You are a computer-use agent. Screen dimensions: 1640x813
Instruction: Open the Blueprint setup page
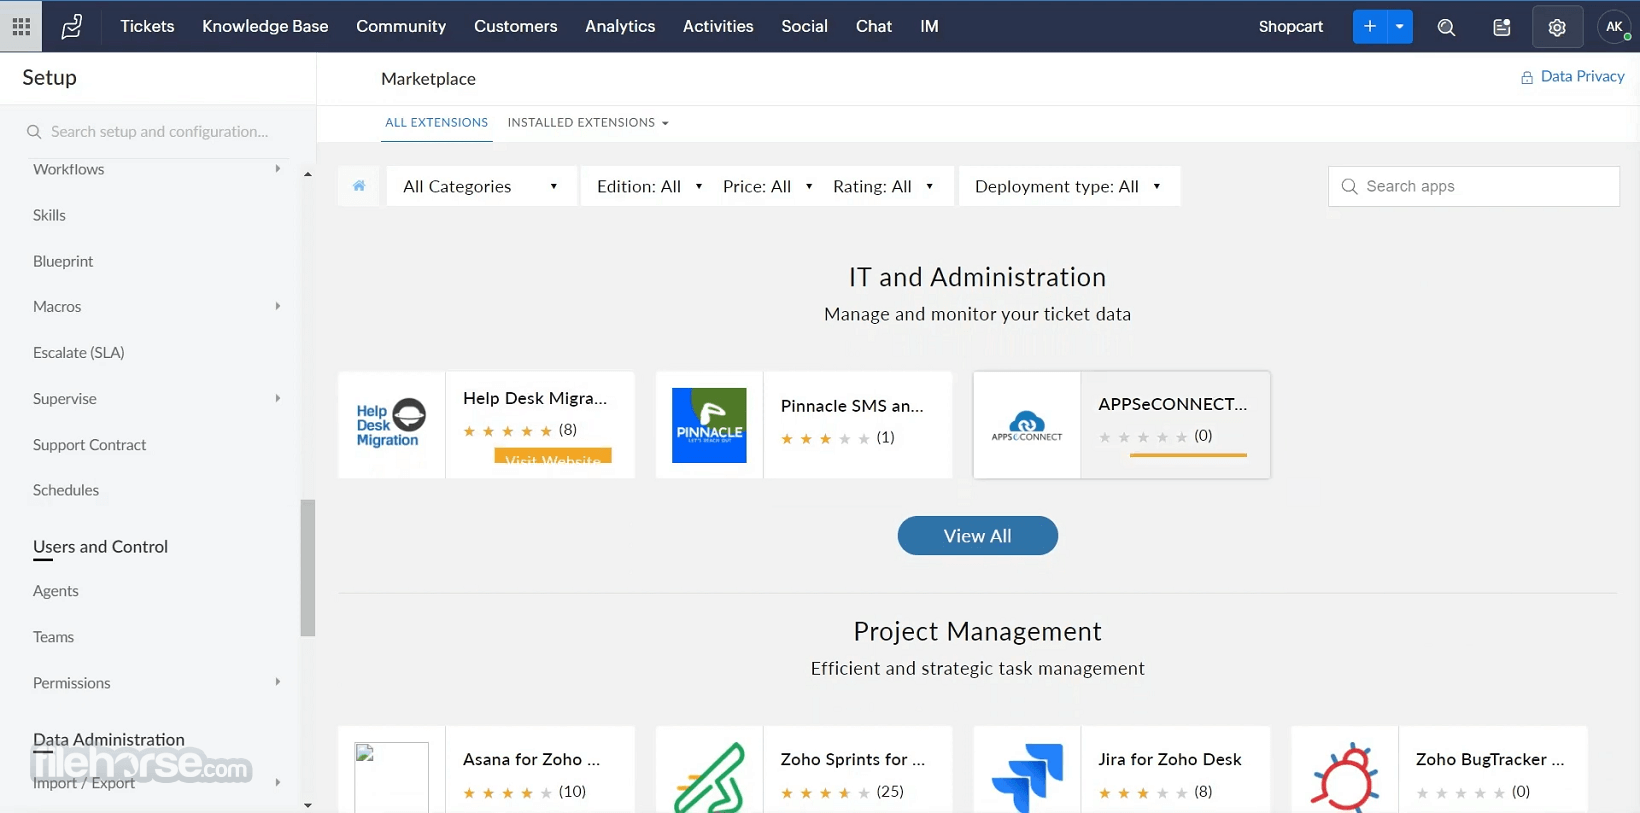point(63,261)
